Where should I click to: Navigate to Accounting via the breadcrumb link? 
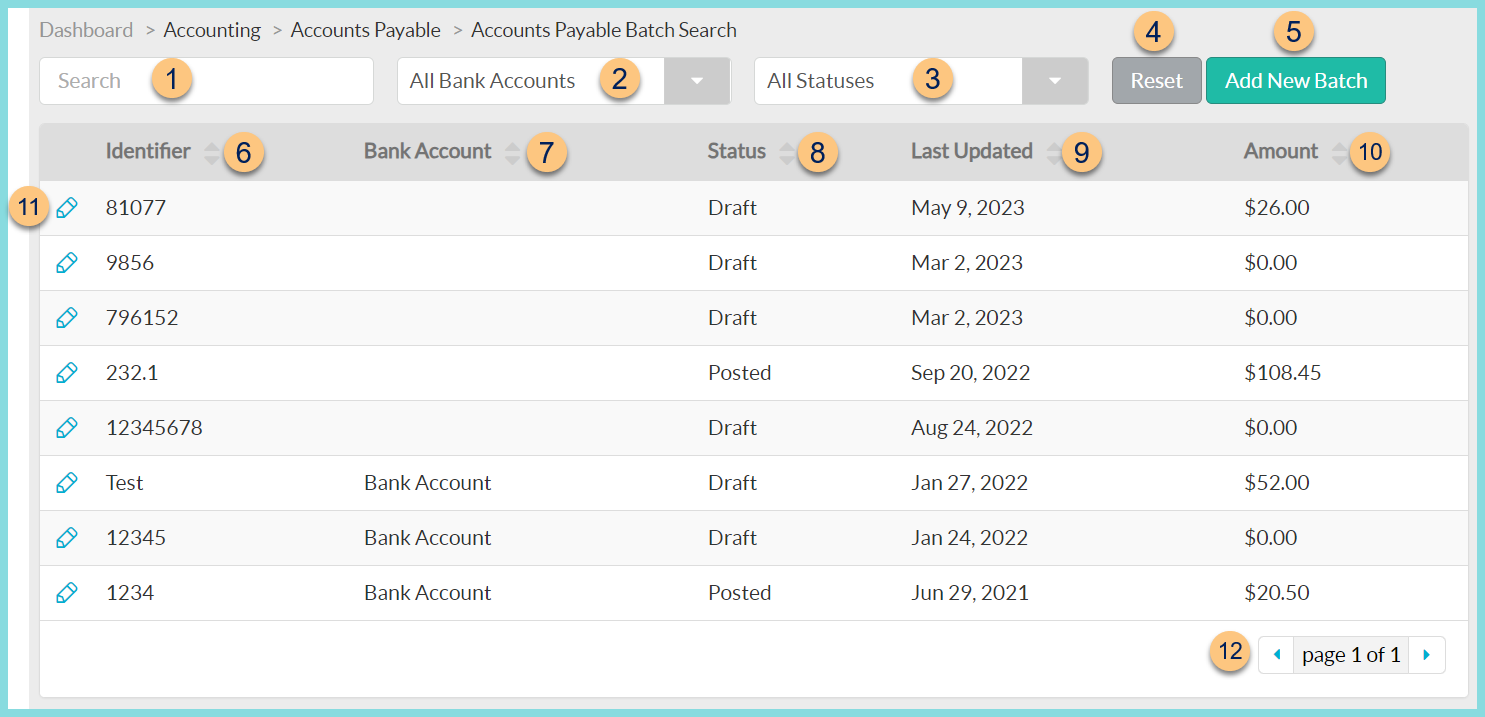click(x=212, y=30)
